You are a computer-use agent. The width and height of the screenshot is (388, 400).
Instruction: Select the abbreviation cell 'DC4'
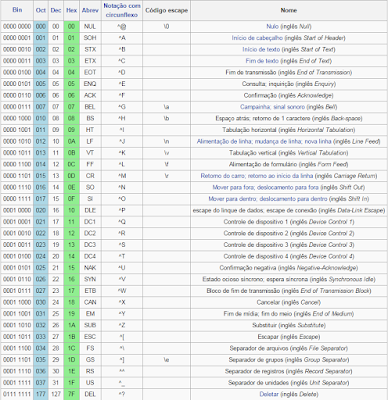click(x=90, y=256)
